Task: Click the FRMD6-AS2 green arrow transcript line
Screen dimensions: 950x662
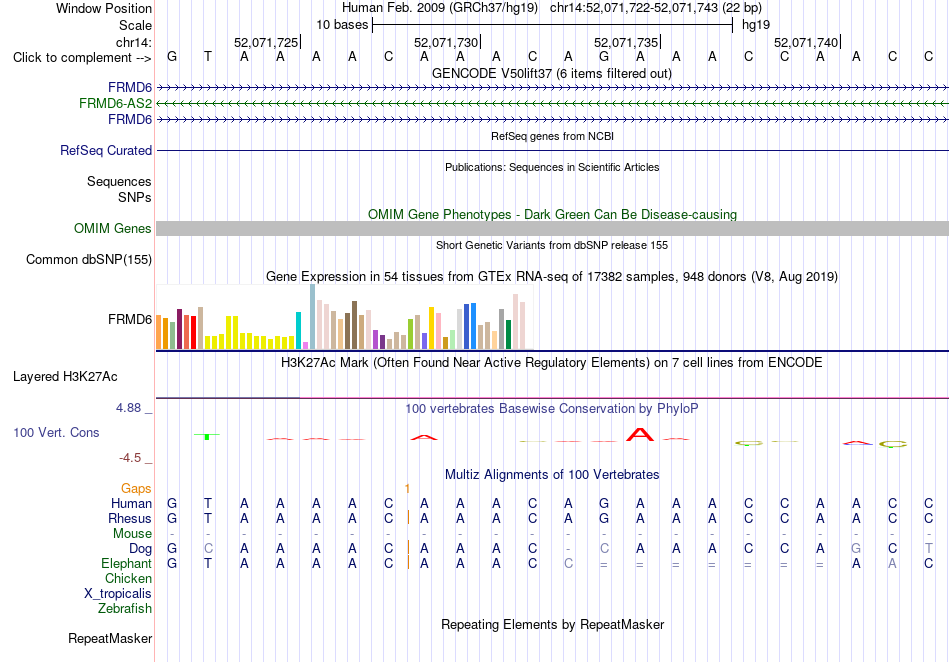Action: (552, 104)
